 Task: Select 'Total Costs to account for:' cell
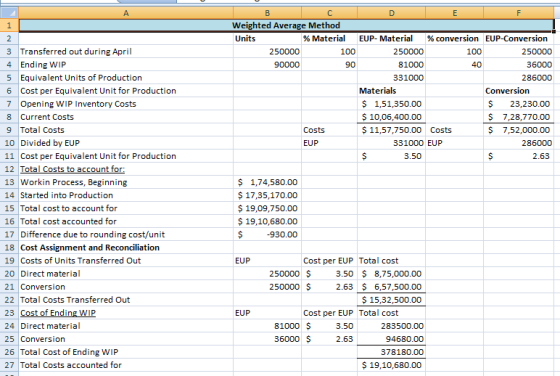click(126, 169)
